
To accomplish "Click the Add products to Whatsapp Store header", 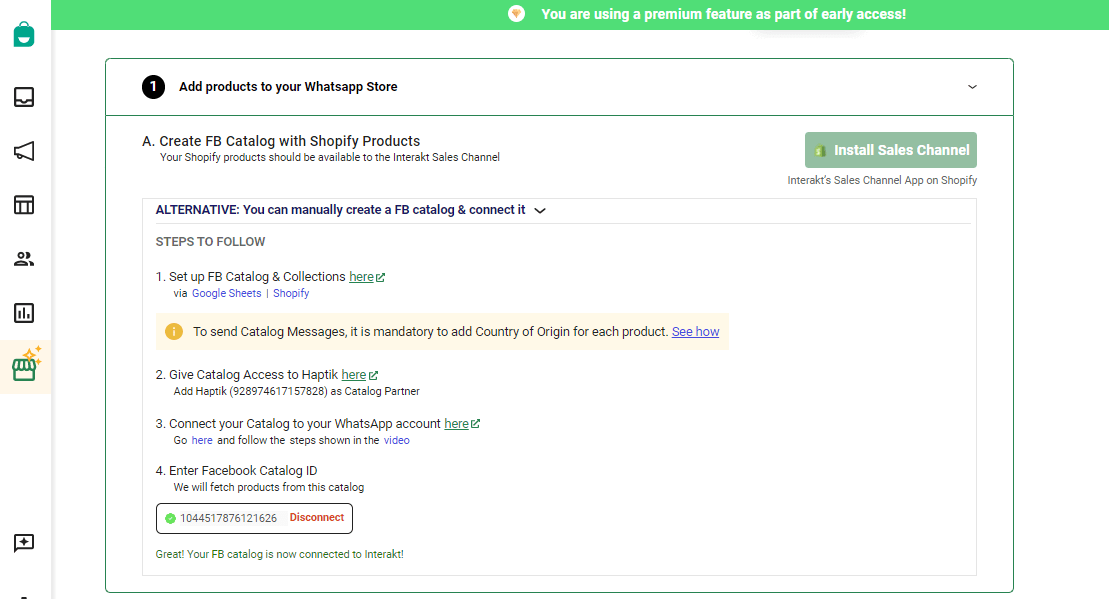I will 288,87.
